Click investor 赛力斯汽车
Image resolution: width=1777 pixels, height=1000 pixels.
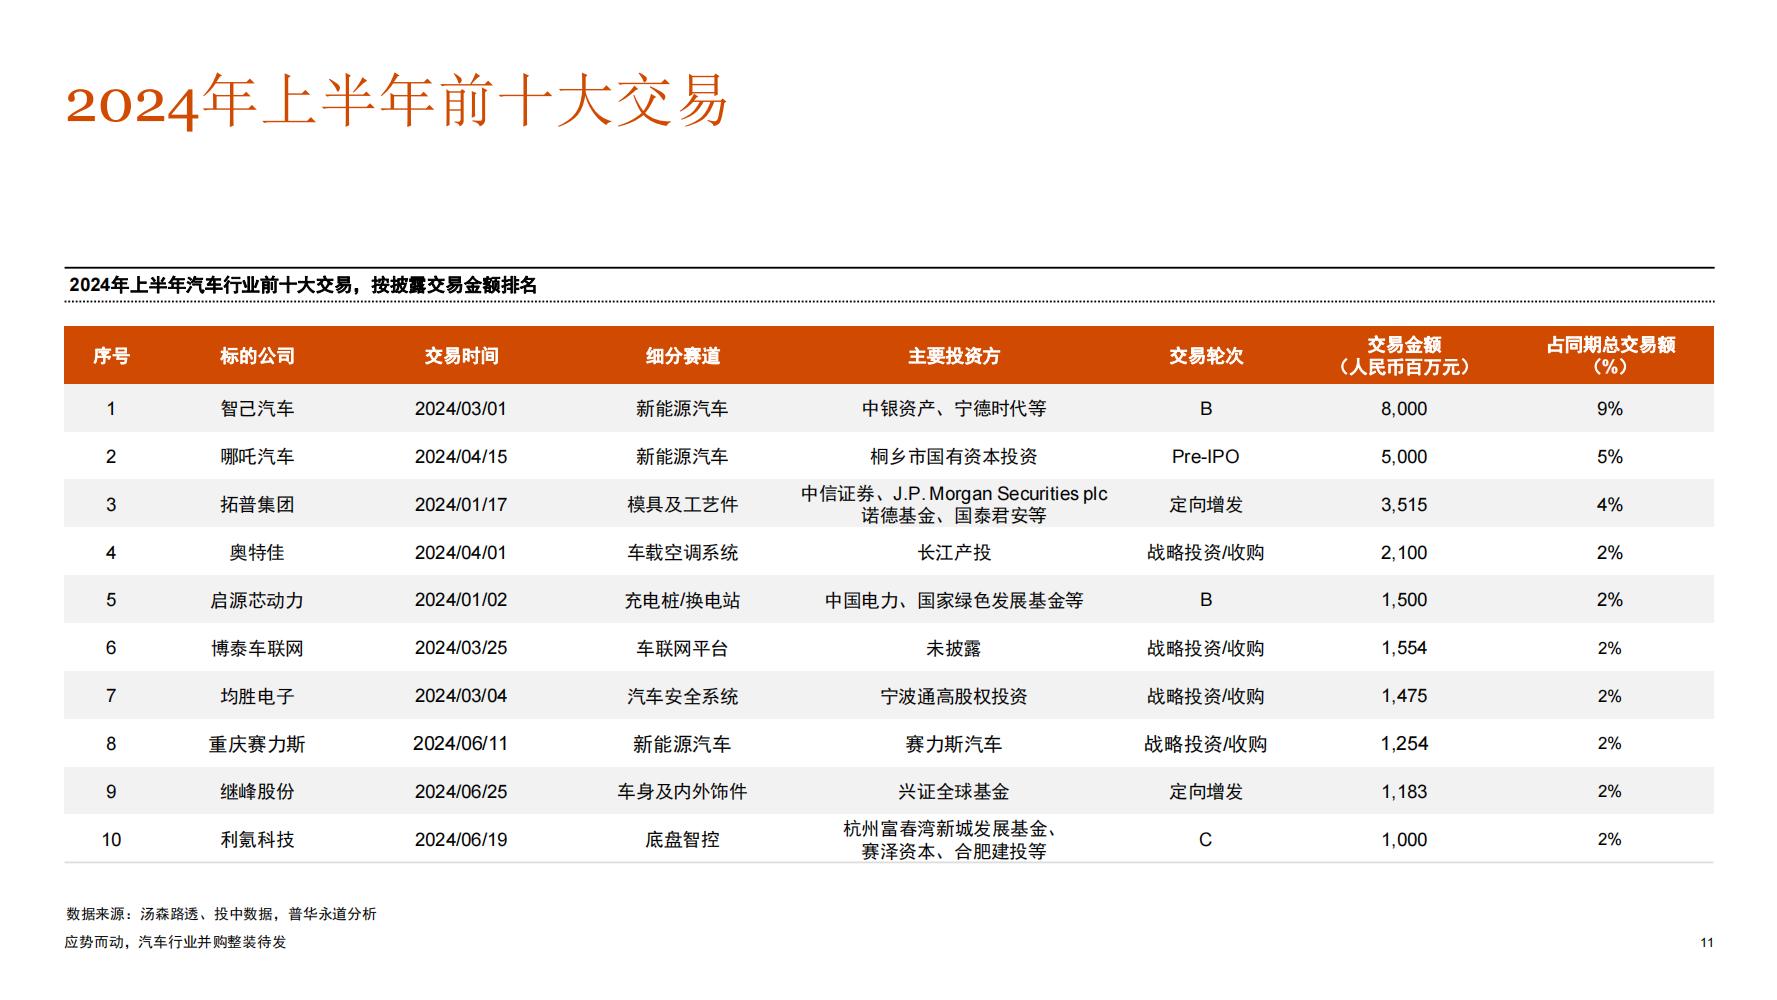tap(954, 745)
